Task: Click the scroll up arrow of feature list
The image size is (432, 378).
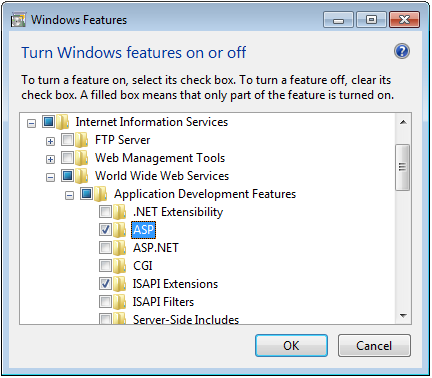Action: (x=403, y=122)
